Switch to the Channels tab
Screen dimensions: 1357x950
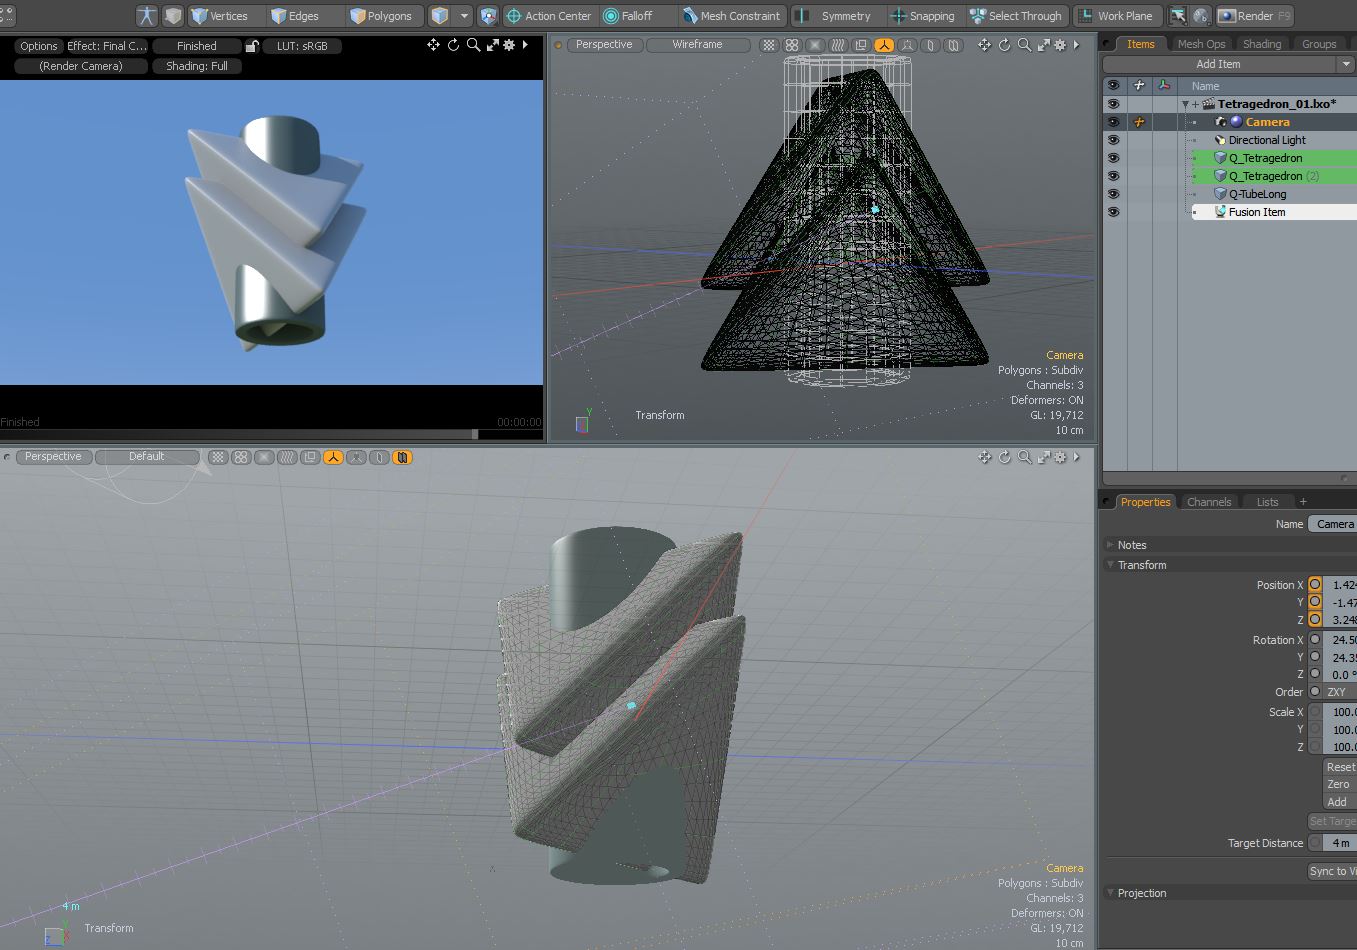click(x=1209, y=502)
